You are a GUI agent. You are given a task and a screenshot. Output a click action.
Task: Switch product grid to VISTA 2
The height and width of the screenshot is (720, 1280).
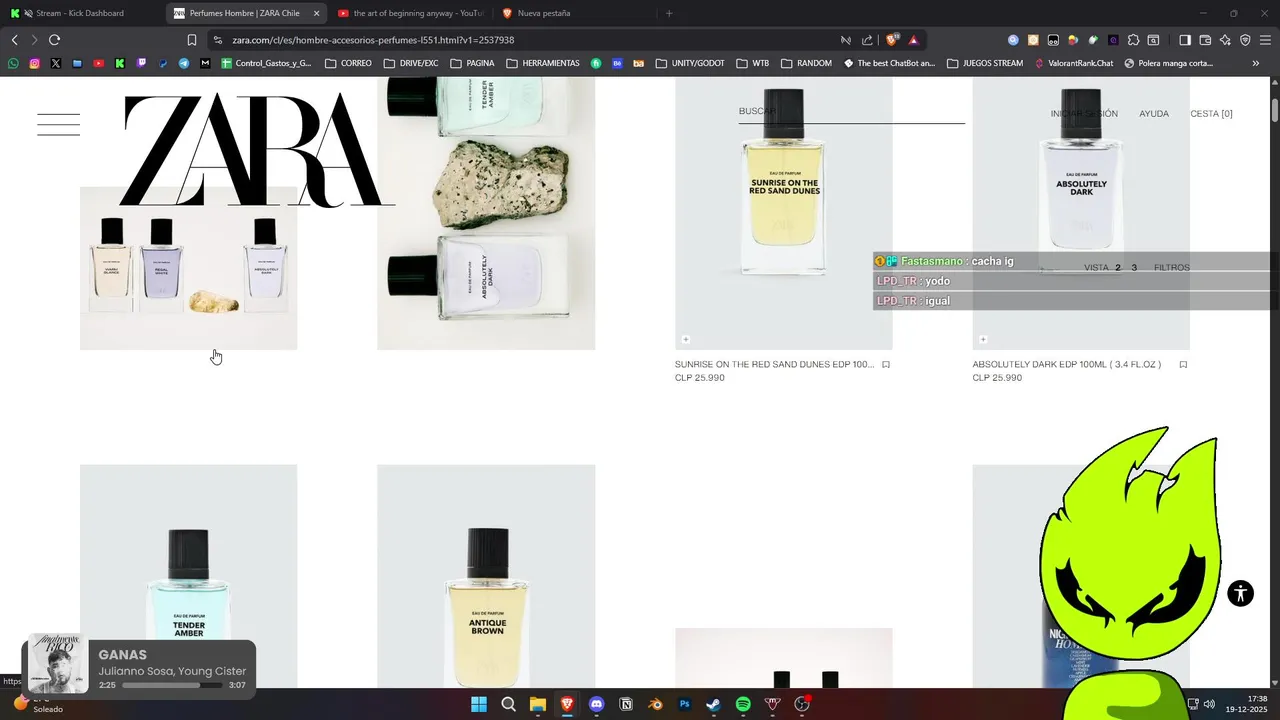(x=1118, y=268)
